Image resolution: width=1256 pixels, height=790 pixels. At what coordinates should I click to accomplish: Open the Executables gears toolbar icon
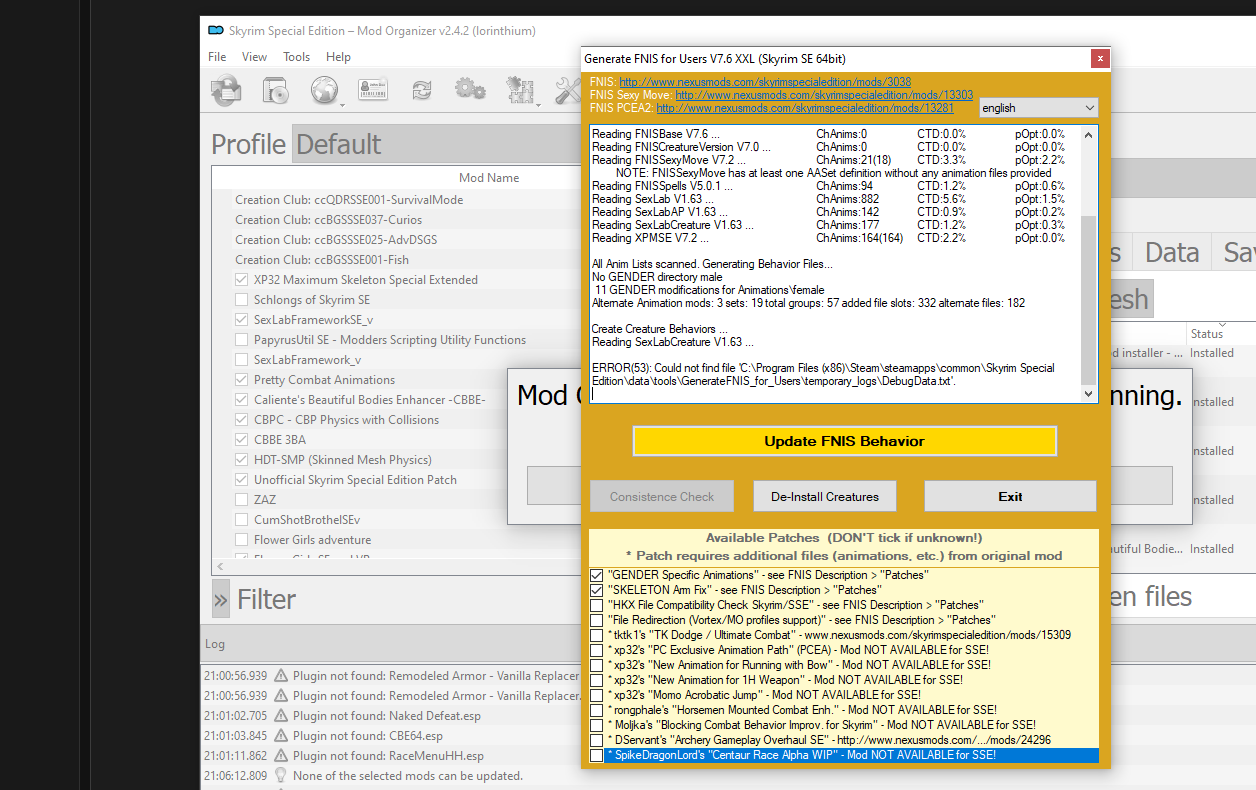[470, 91]
